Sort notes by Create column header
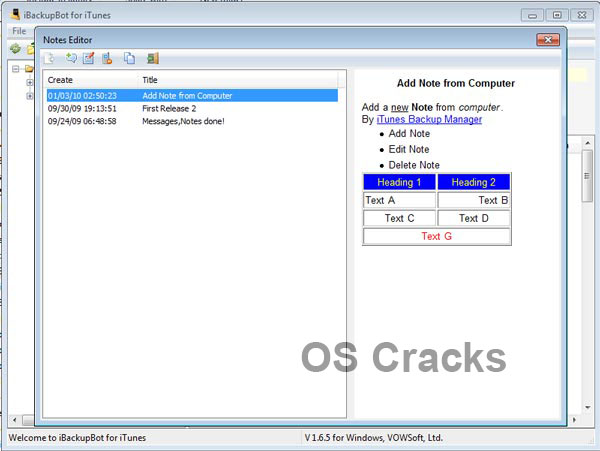Image resolution: width=600 pixels, height=451 pixels. 92,80
